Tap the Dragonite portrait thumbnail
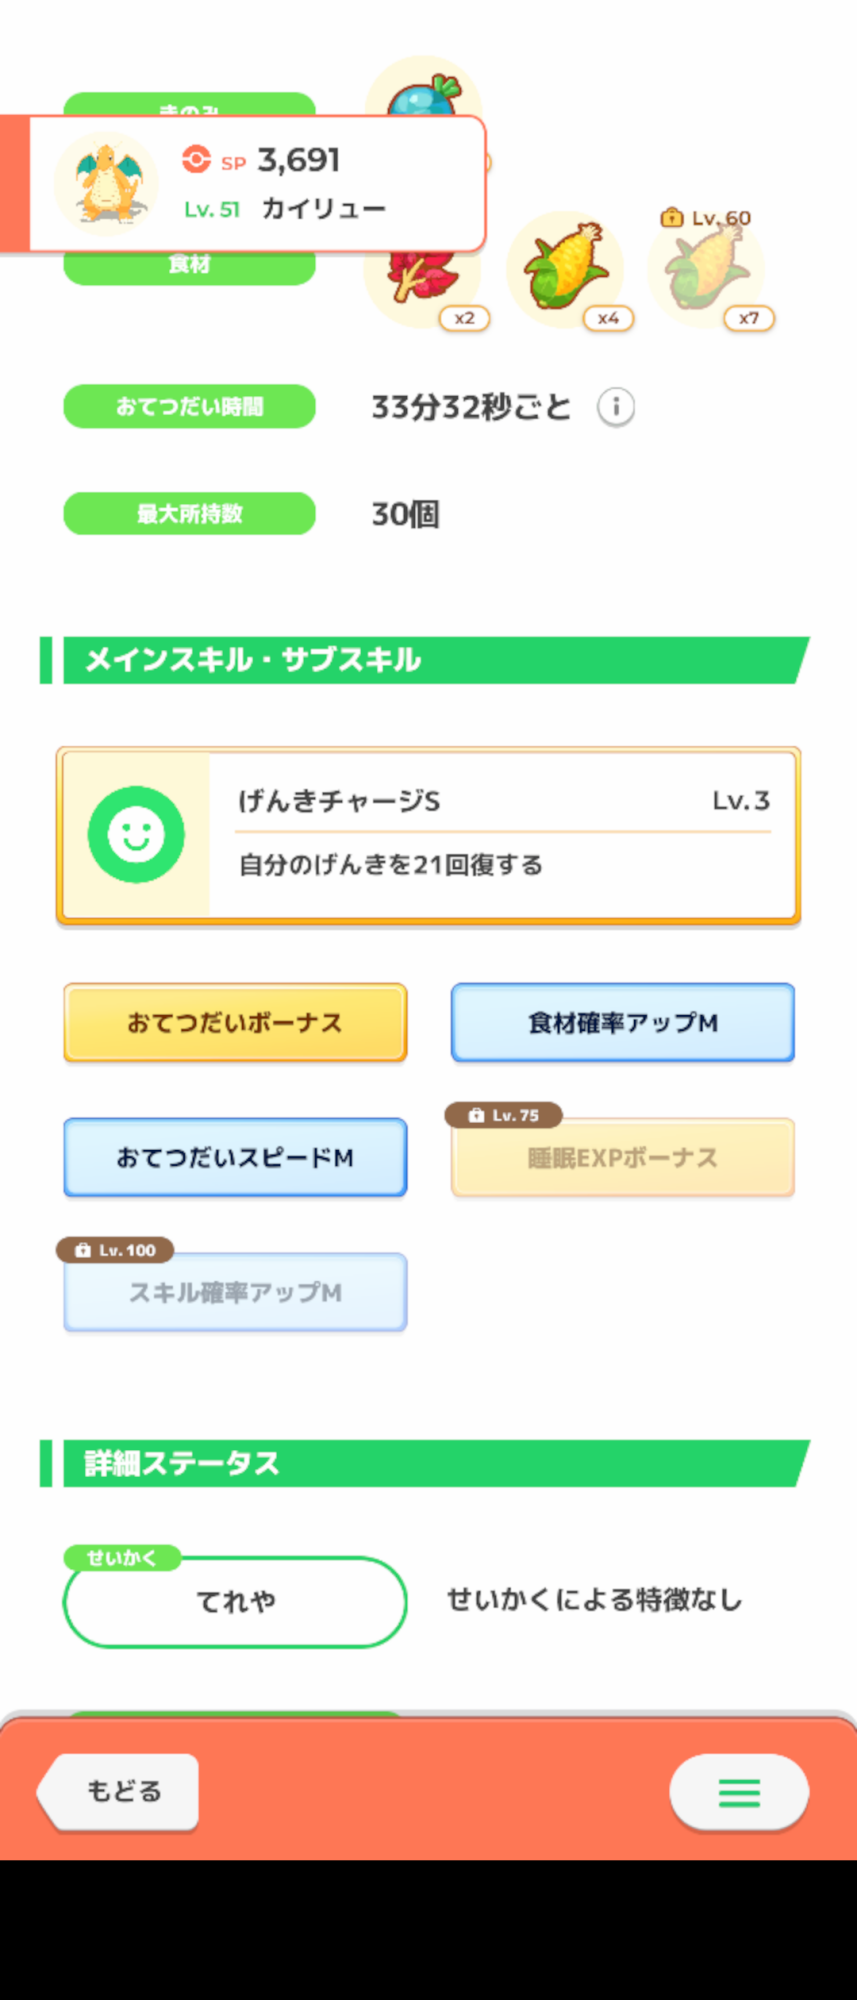The image size is (857, 2000). 106,183
